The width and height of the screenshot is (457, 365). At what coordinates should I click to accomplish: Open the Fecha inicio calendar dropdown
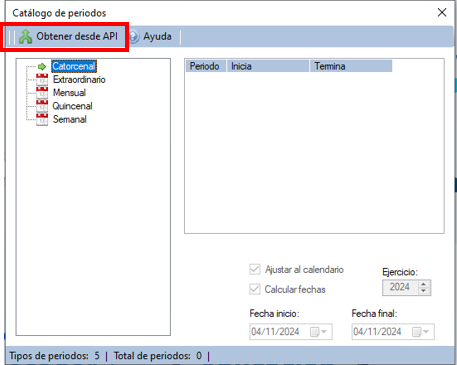tap(319, 332)
